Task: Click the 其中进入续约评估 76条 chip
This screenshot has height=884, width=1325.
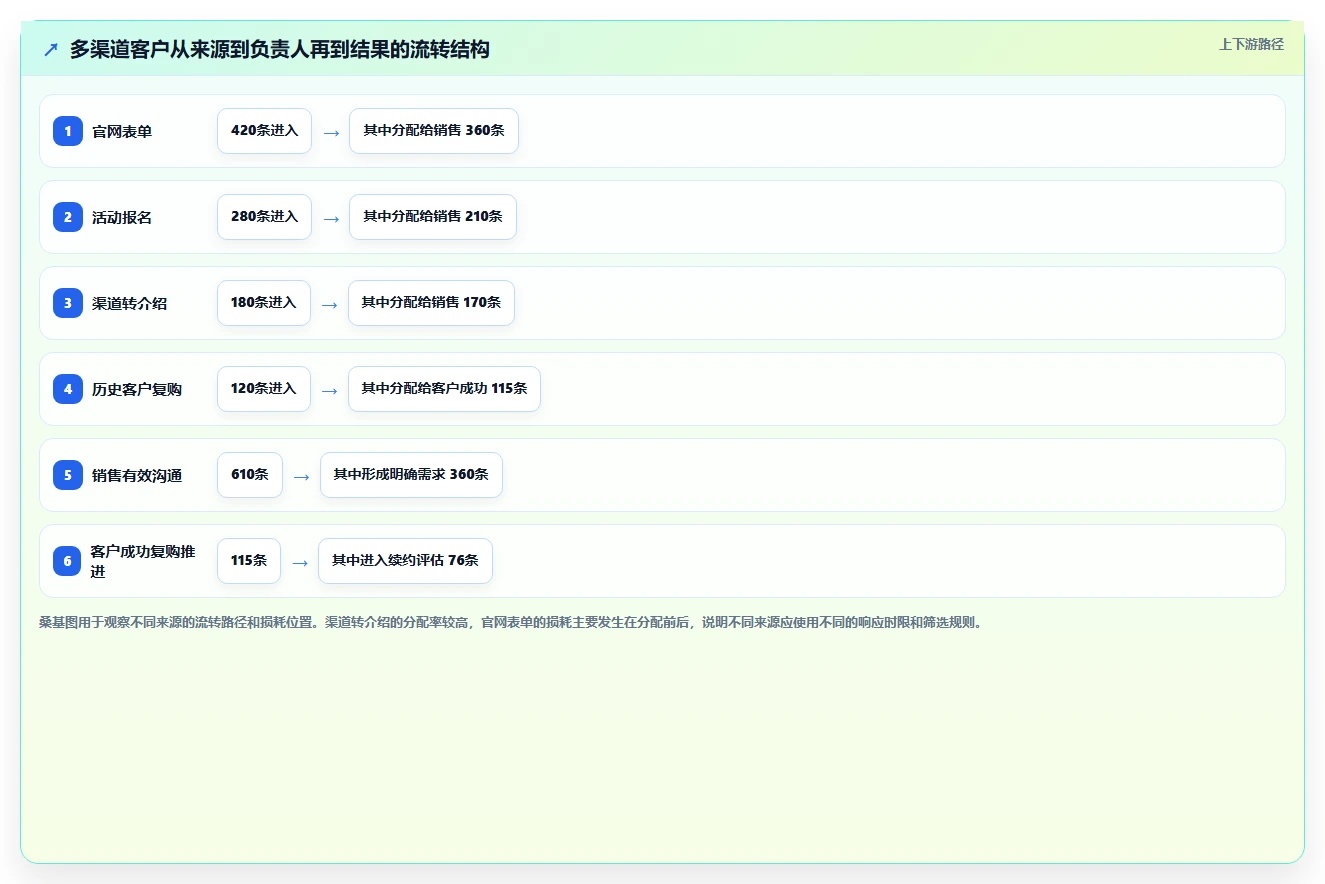Action: click(405, 561)
